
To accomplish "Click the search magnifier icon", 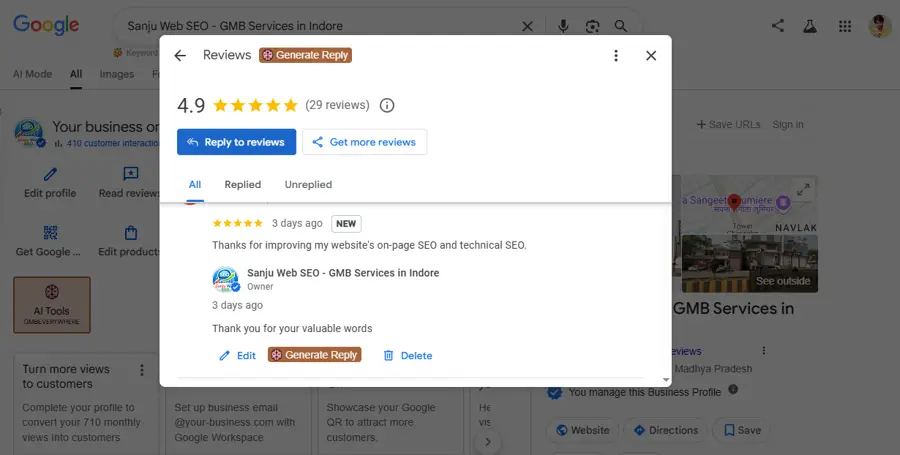I will [x=620, y=26].
